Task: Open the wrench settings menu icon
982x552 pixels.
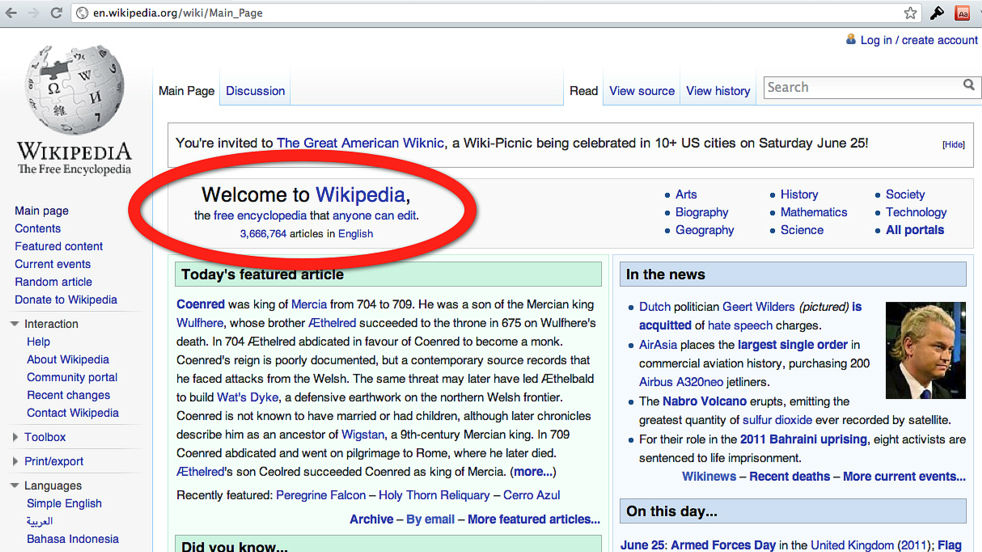Action: [937, 13]
